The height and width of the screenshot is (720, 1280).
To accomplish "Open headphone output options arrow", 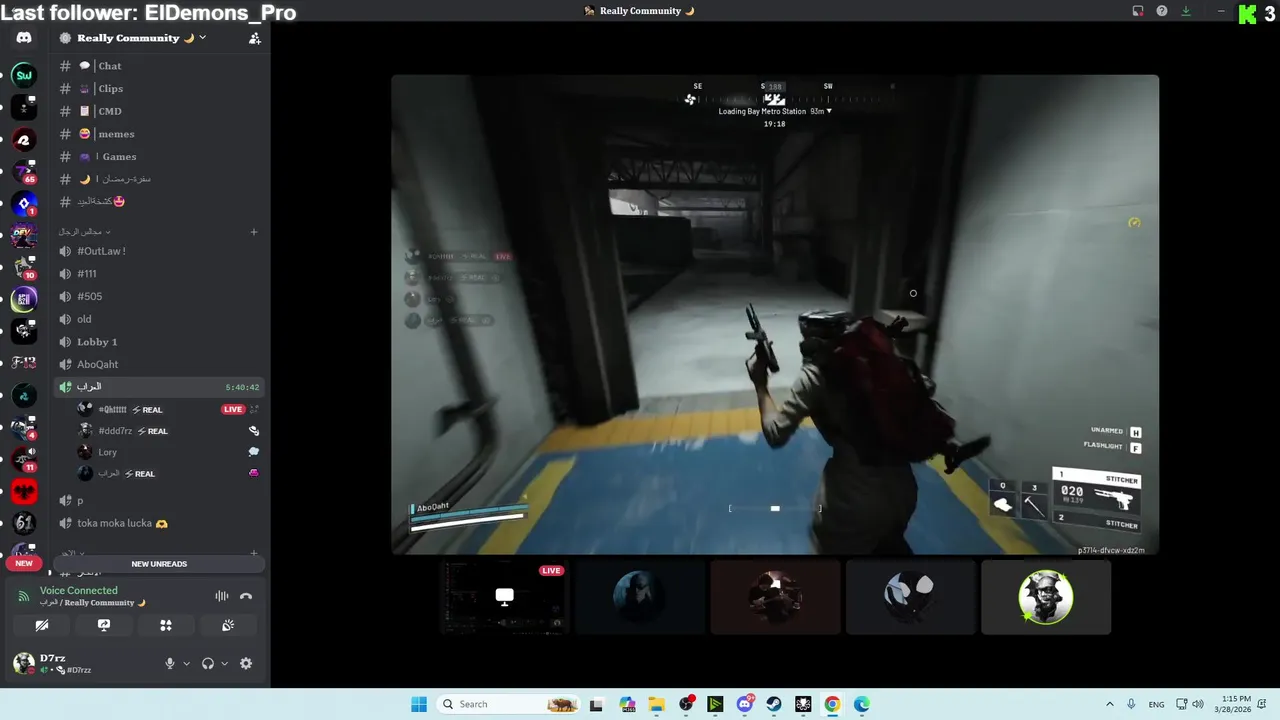I will pyautogui.click(x=224, y=664).
